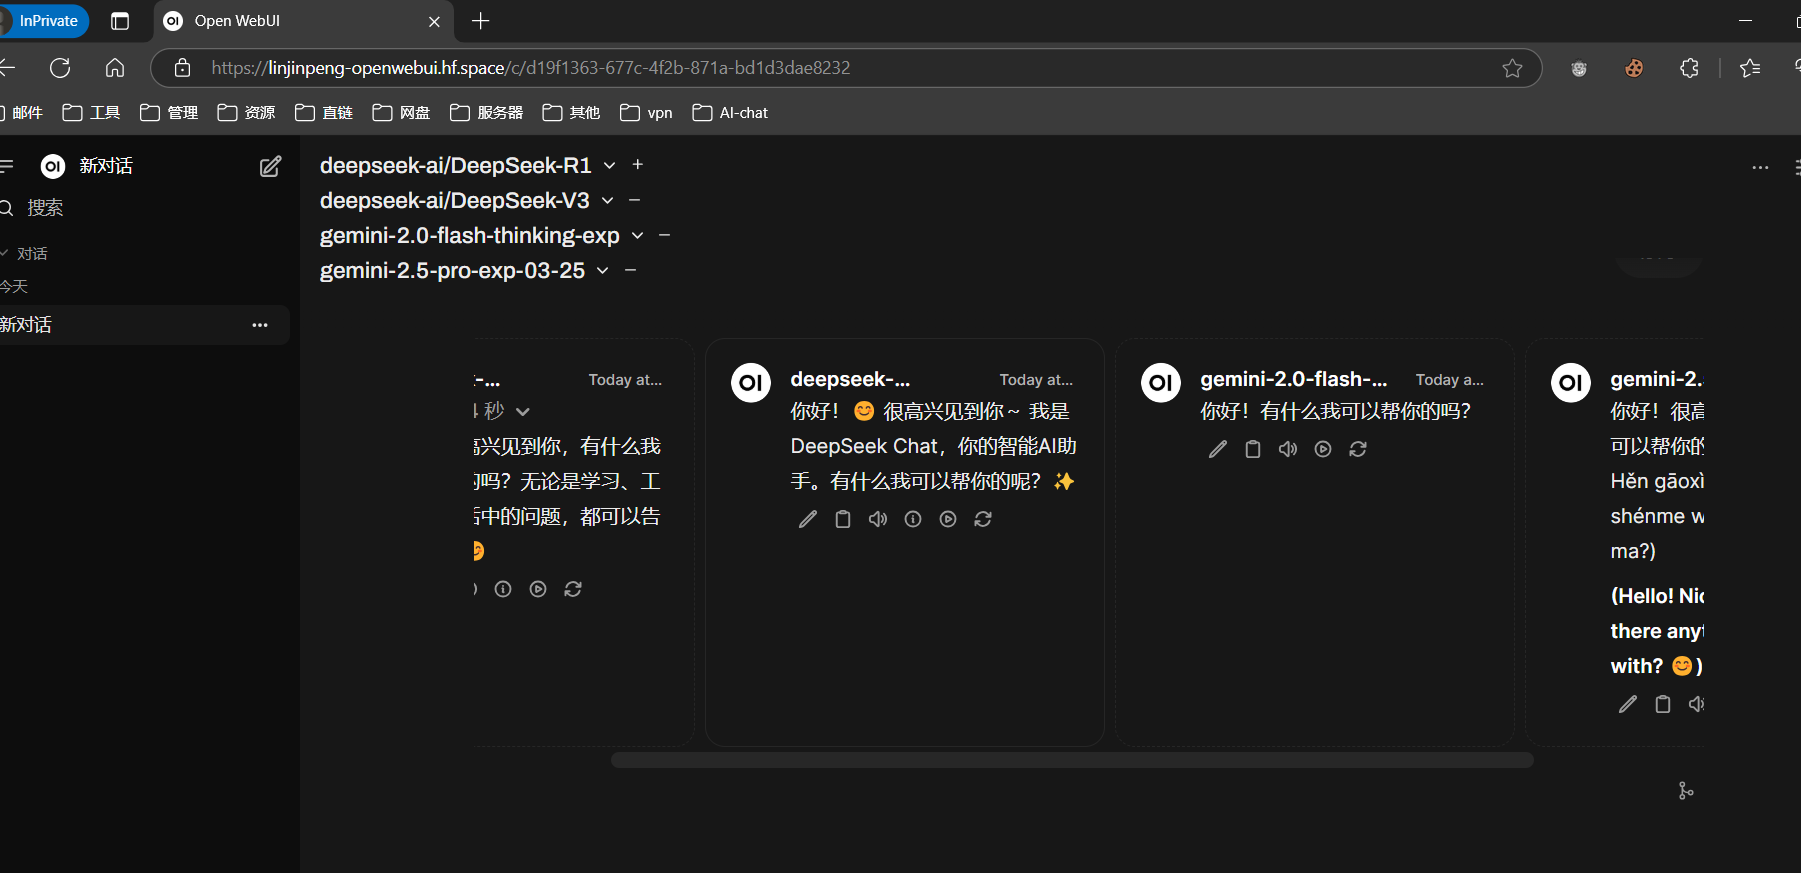
Task: Open a new browser tab
Action: [480, 21]
